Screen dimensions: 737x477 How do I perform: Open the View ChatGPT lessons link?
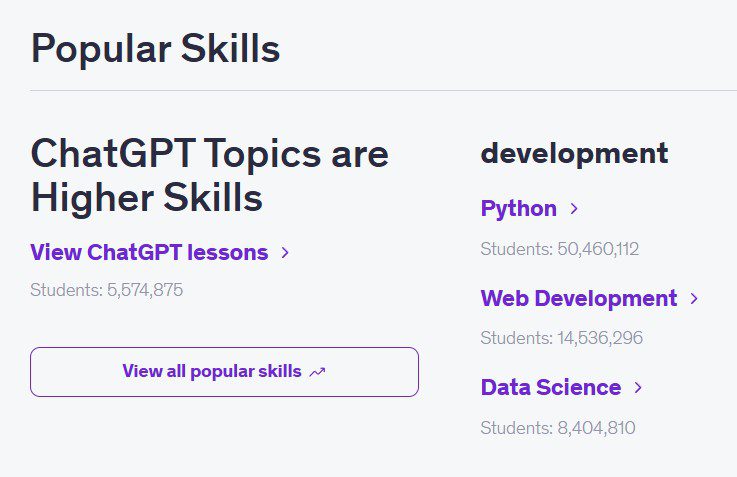click(x=150, y=253)
